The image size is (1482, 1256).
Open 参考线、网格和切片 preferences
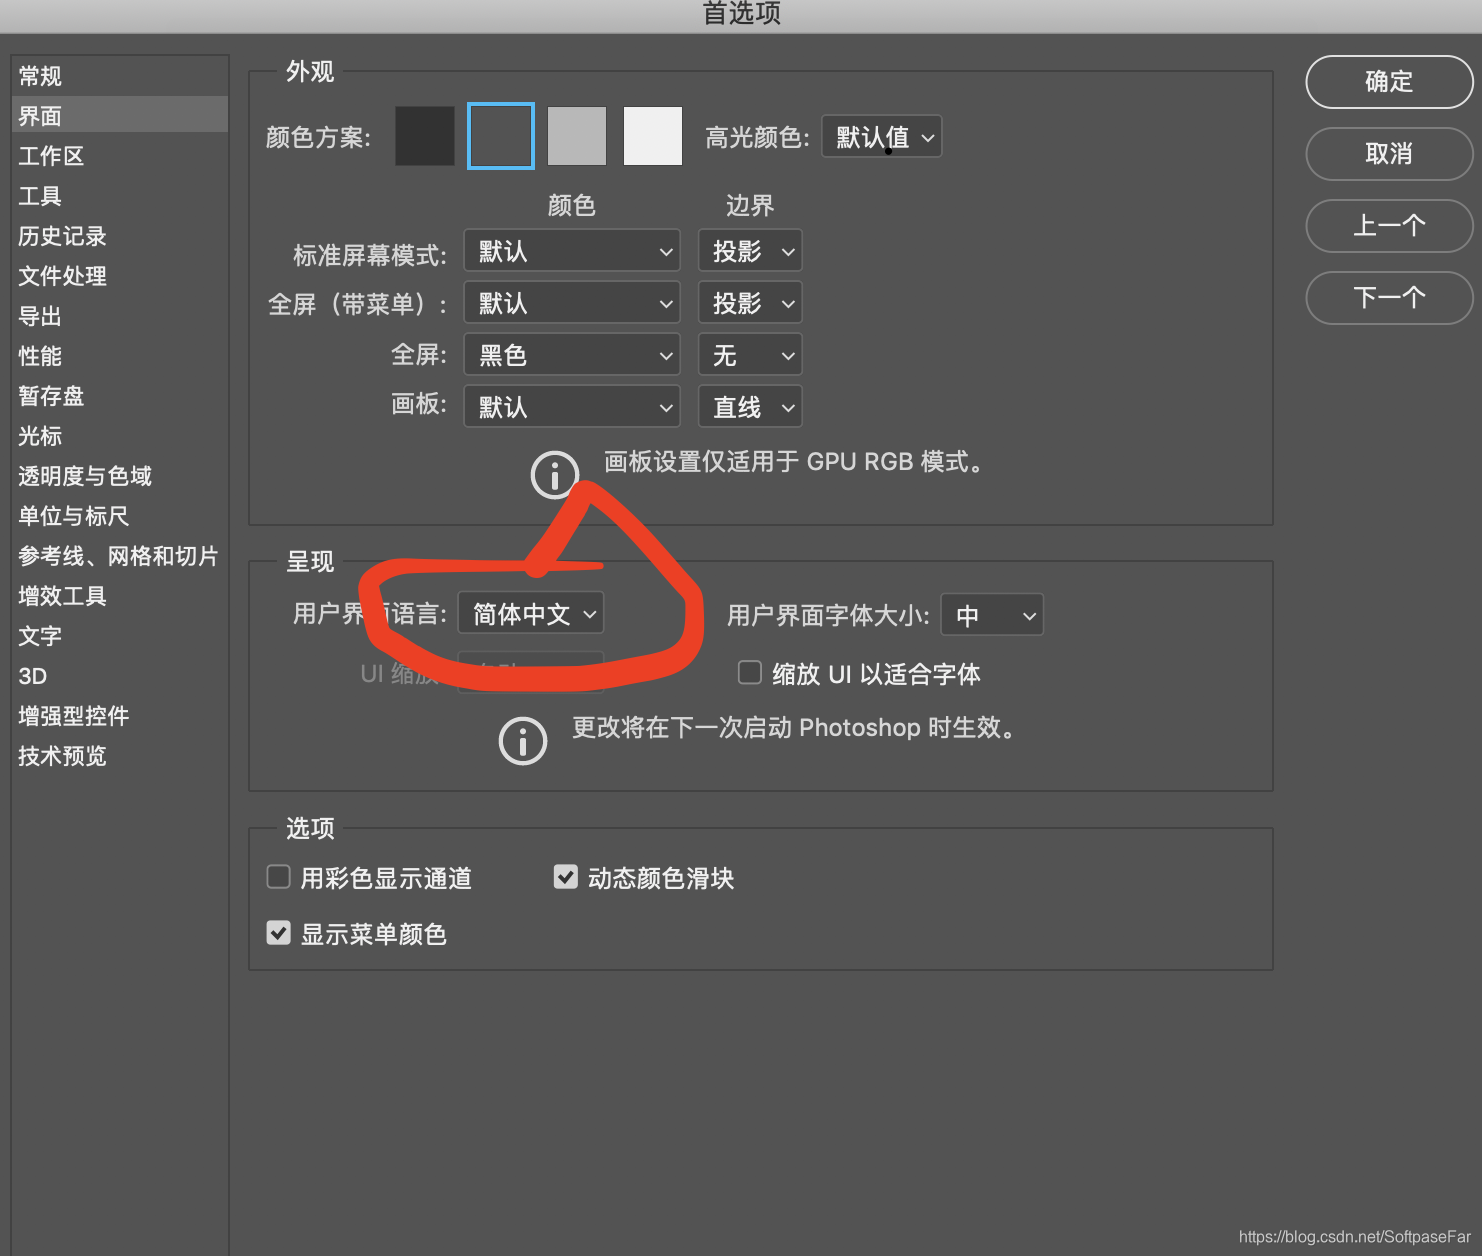(120, 556)
